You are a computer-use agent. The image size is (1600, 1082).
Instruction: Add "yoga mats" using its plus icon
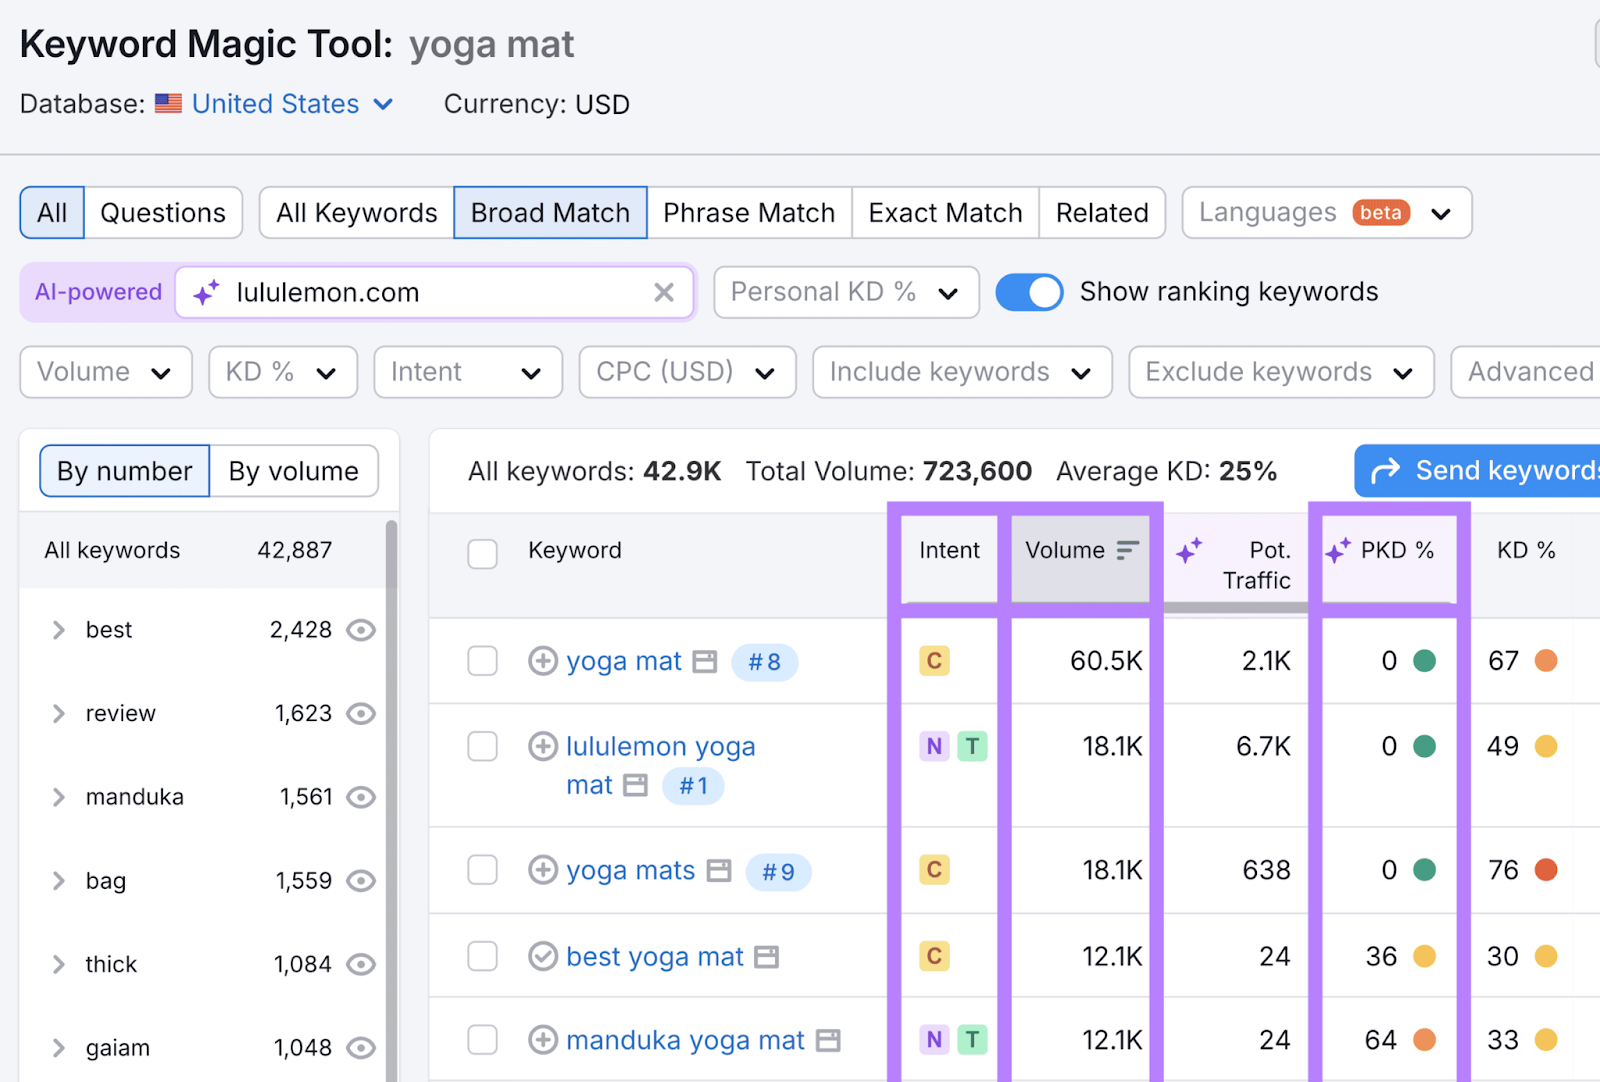point(542,870)
